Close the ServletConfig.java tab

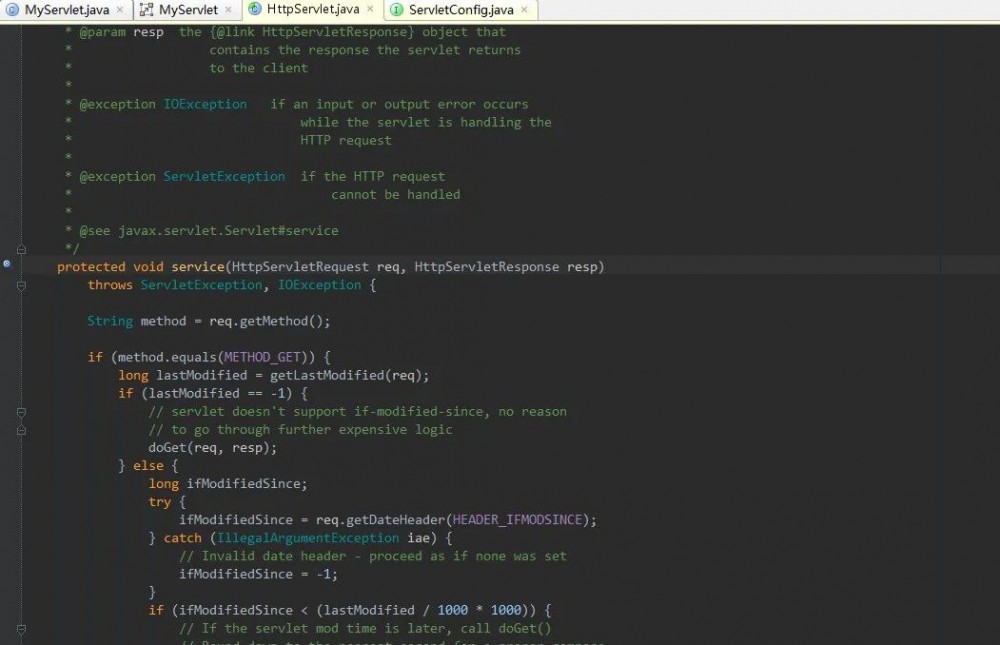[x=525, y=8]
